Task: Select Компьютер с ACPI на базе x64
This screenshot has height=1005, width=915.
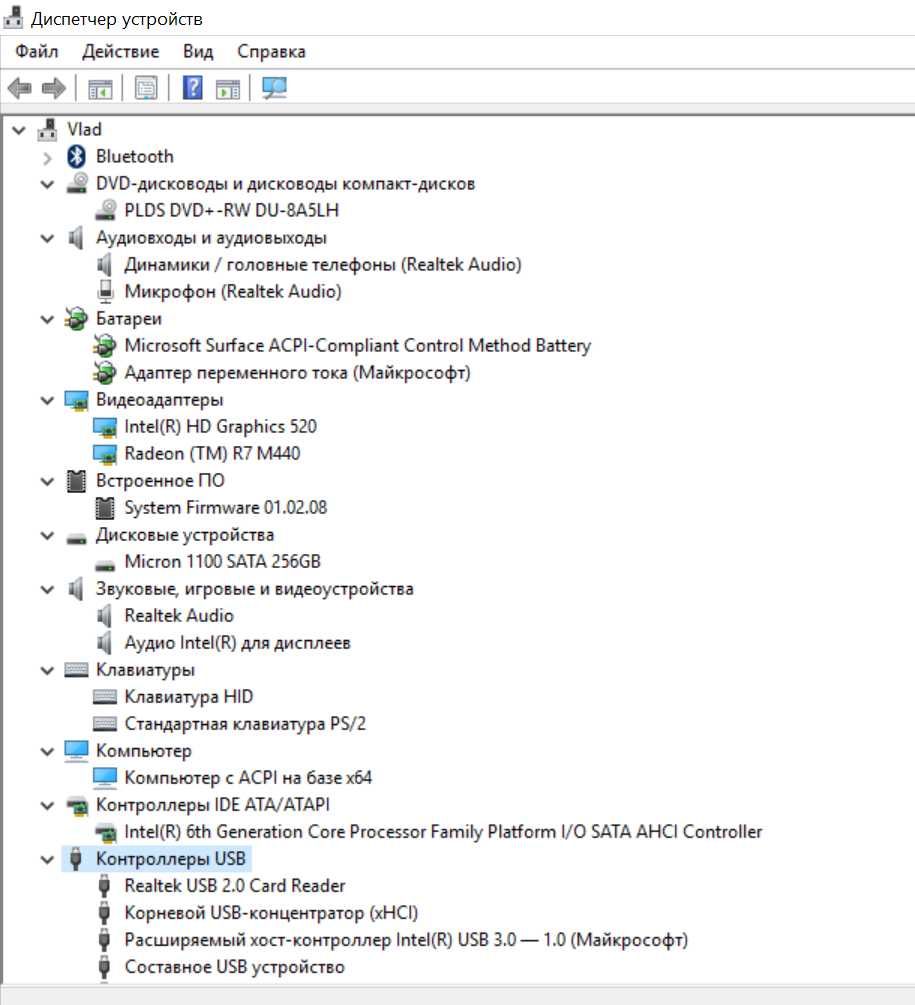Action: pos(248,778)
